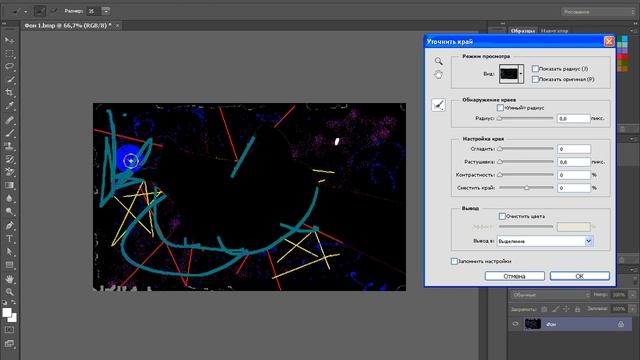Open the tool preset picker arrow
The width and height of the screenshot is (640, 360).
tap(25, 12)
